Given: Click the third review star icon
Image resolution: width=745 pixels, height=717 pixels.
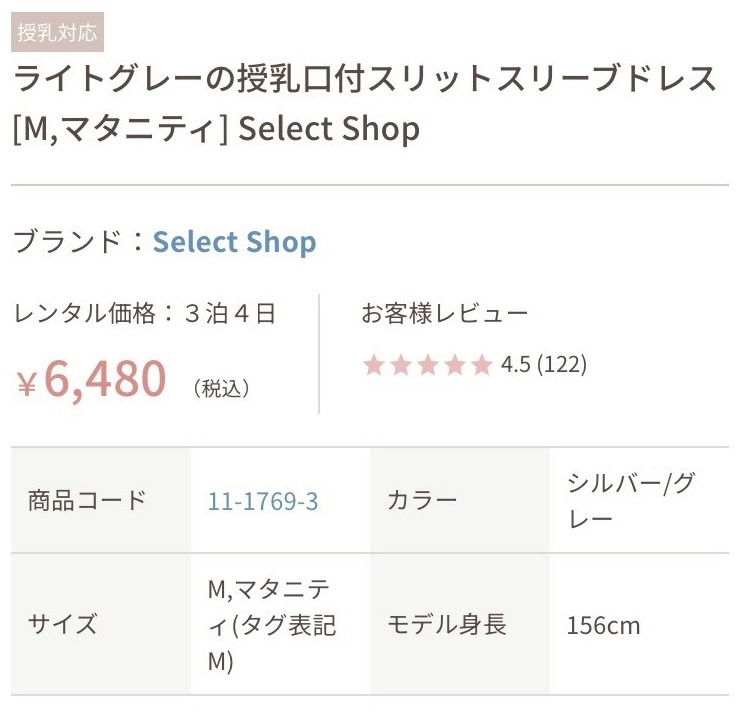Looking at the screenshot, I should (x=428, y=365).
